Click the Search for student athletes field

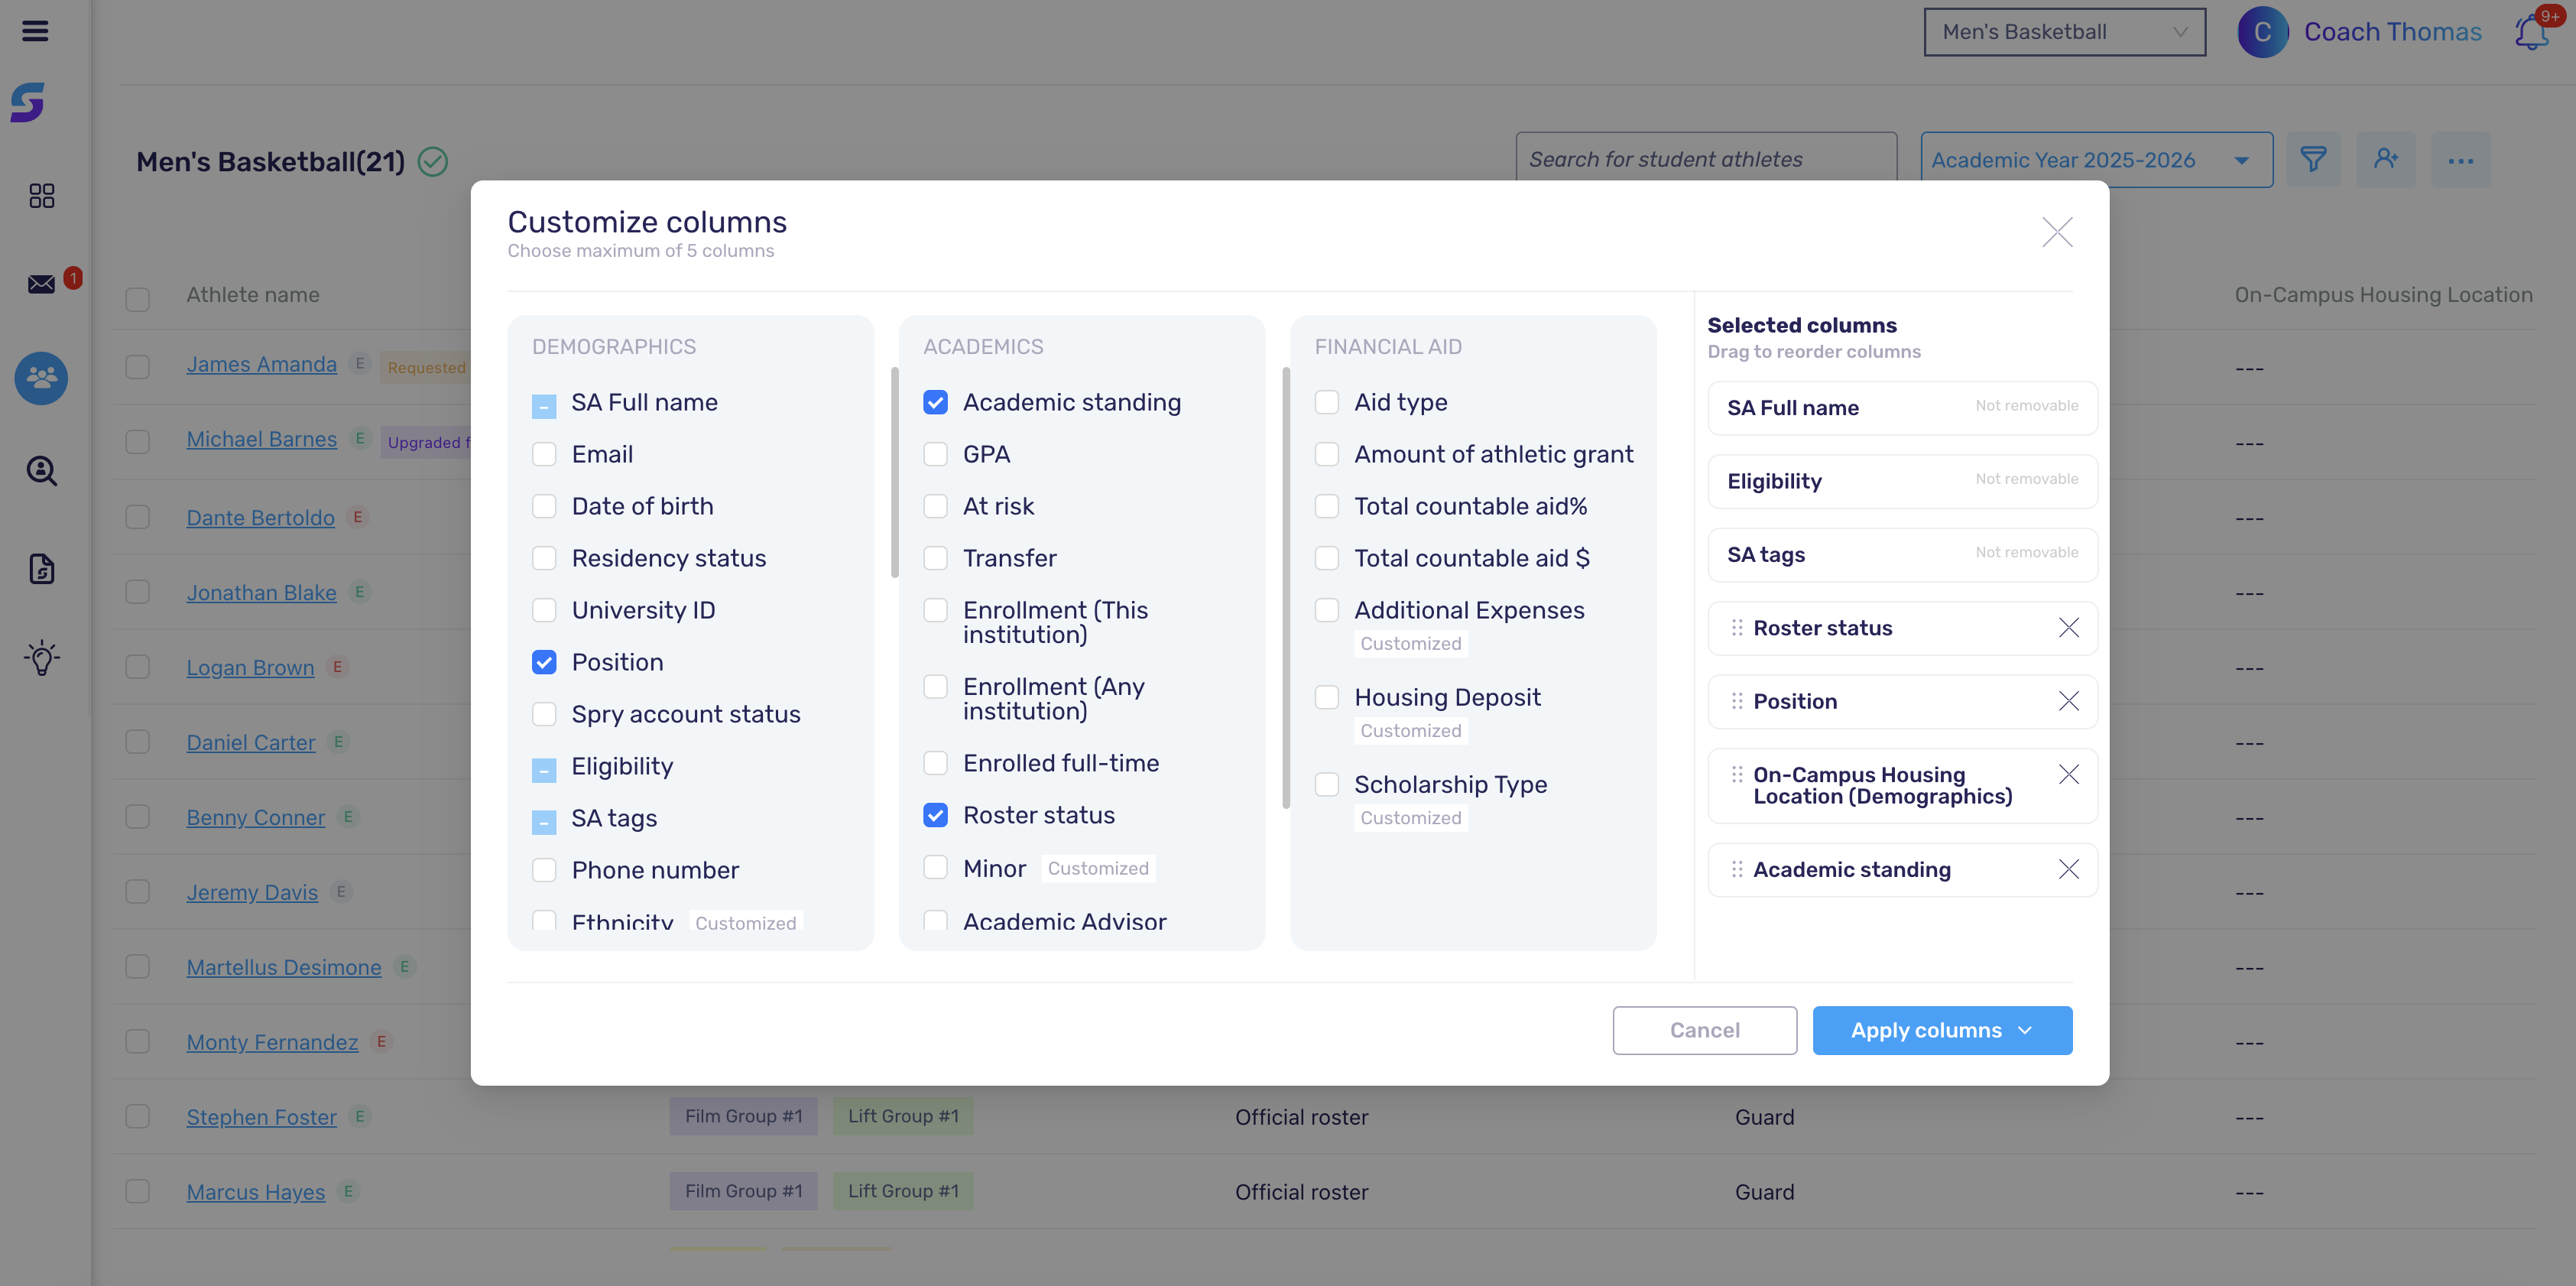pyautogui.click(x=1706, y=159)
